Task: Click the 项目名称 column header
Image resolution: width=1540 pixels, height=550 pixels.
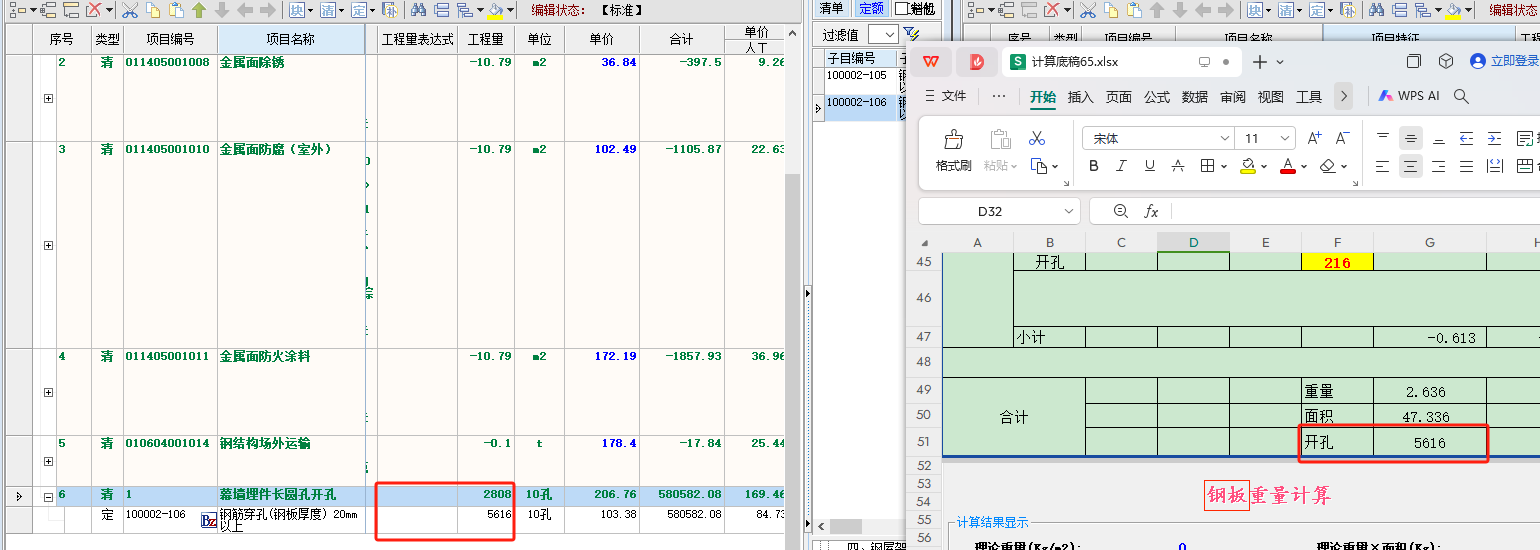Action: [291, 40]
